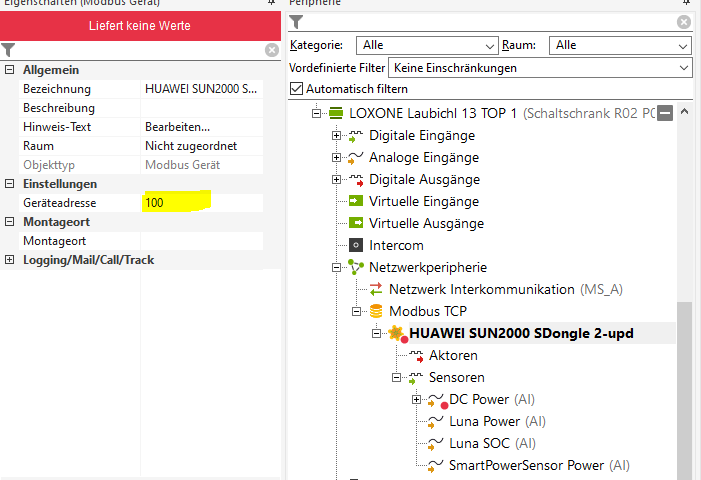
Task: Expand the DC Power node
Action: click(x=416, y=400)
